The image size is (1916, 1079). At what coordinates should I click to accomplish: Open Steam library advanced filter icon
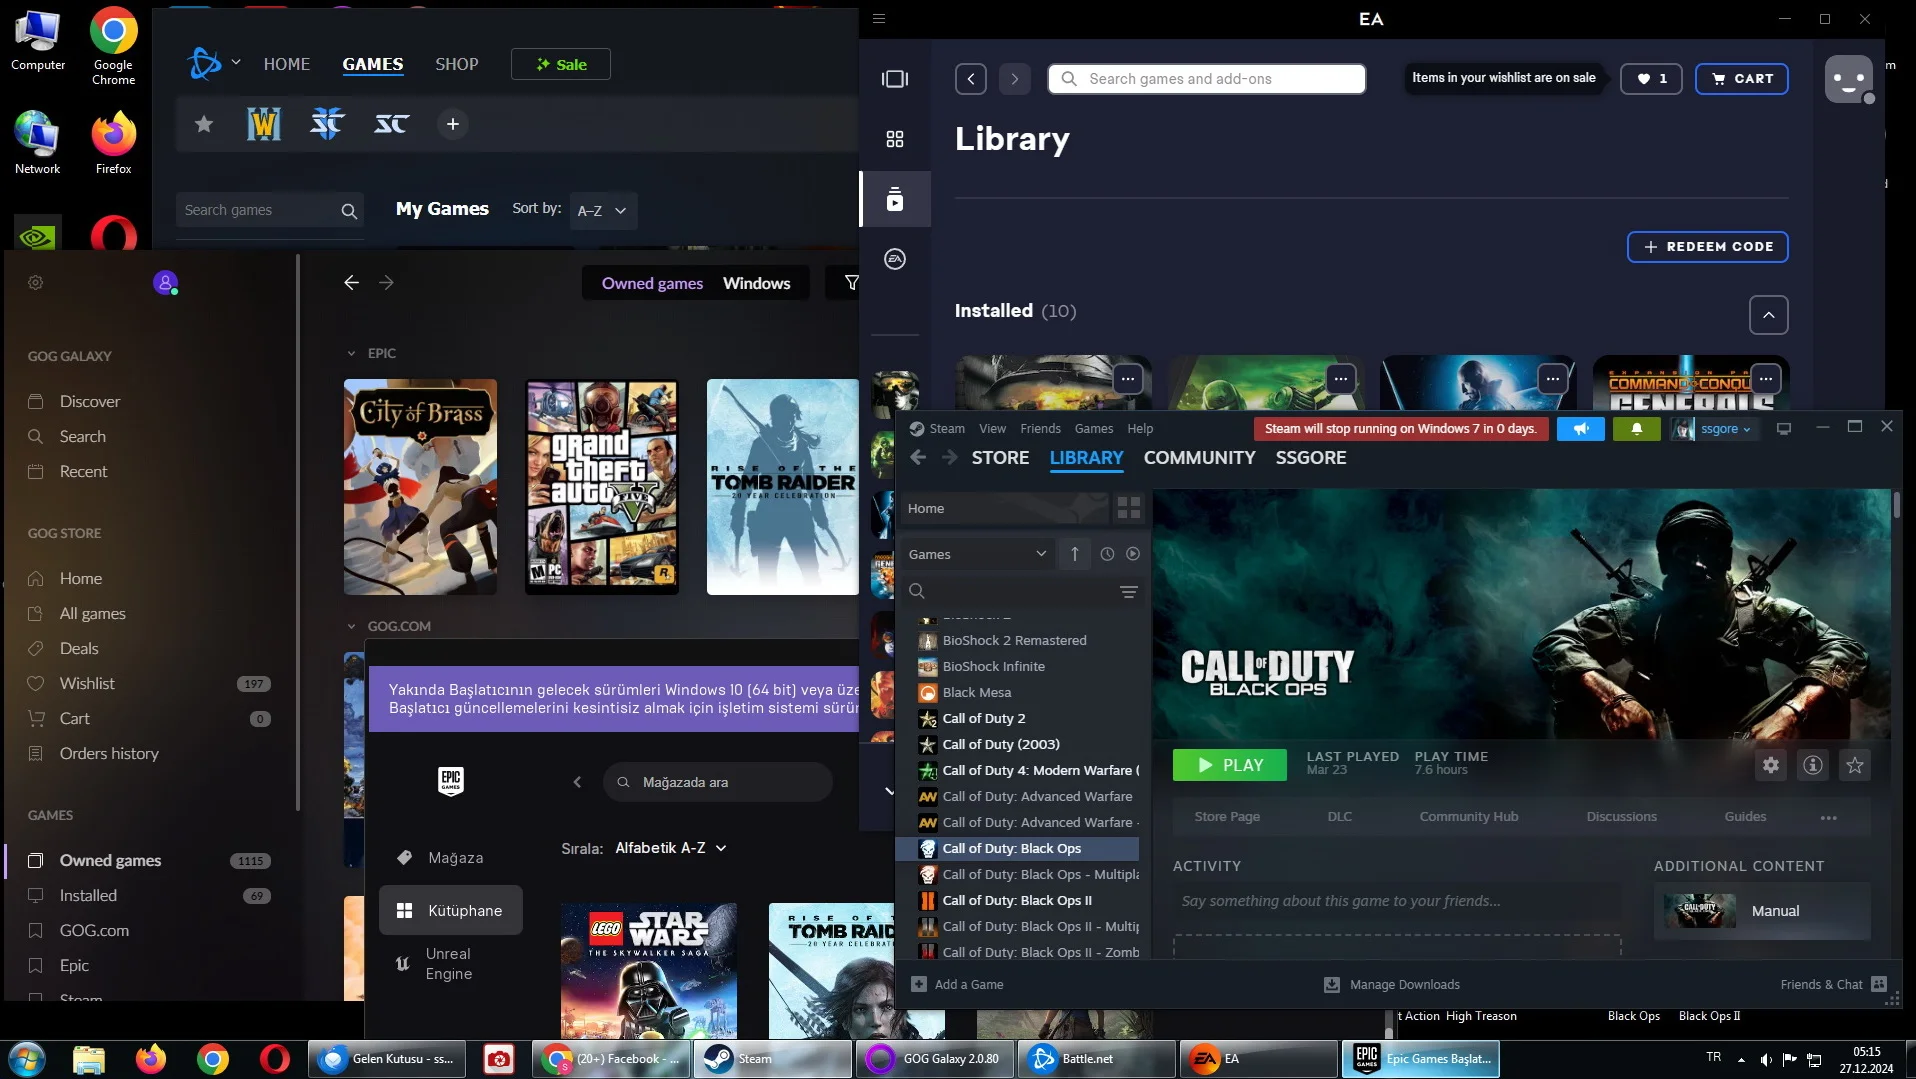[1129, 592]
